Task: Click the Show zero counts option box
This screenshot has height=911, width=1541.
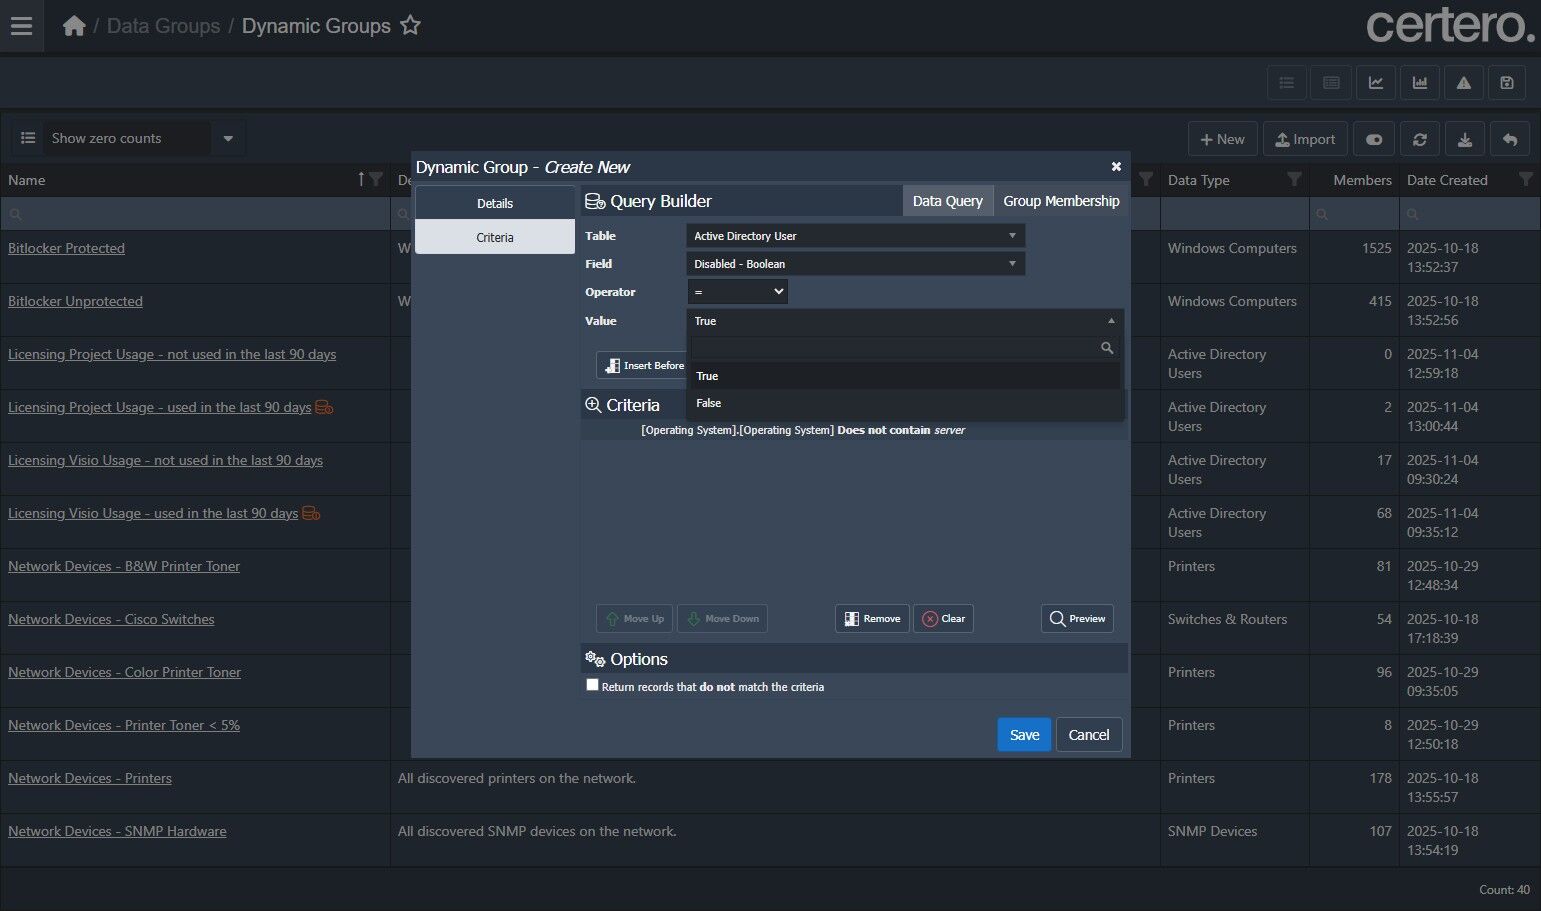Action: pyautogui.click(x=128, y=138)
